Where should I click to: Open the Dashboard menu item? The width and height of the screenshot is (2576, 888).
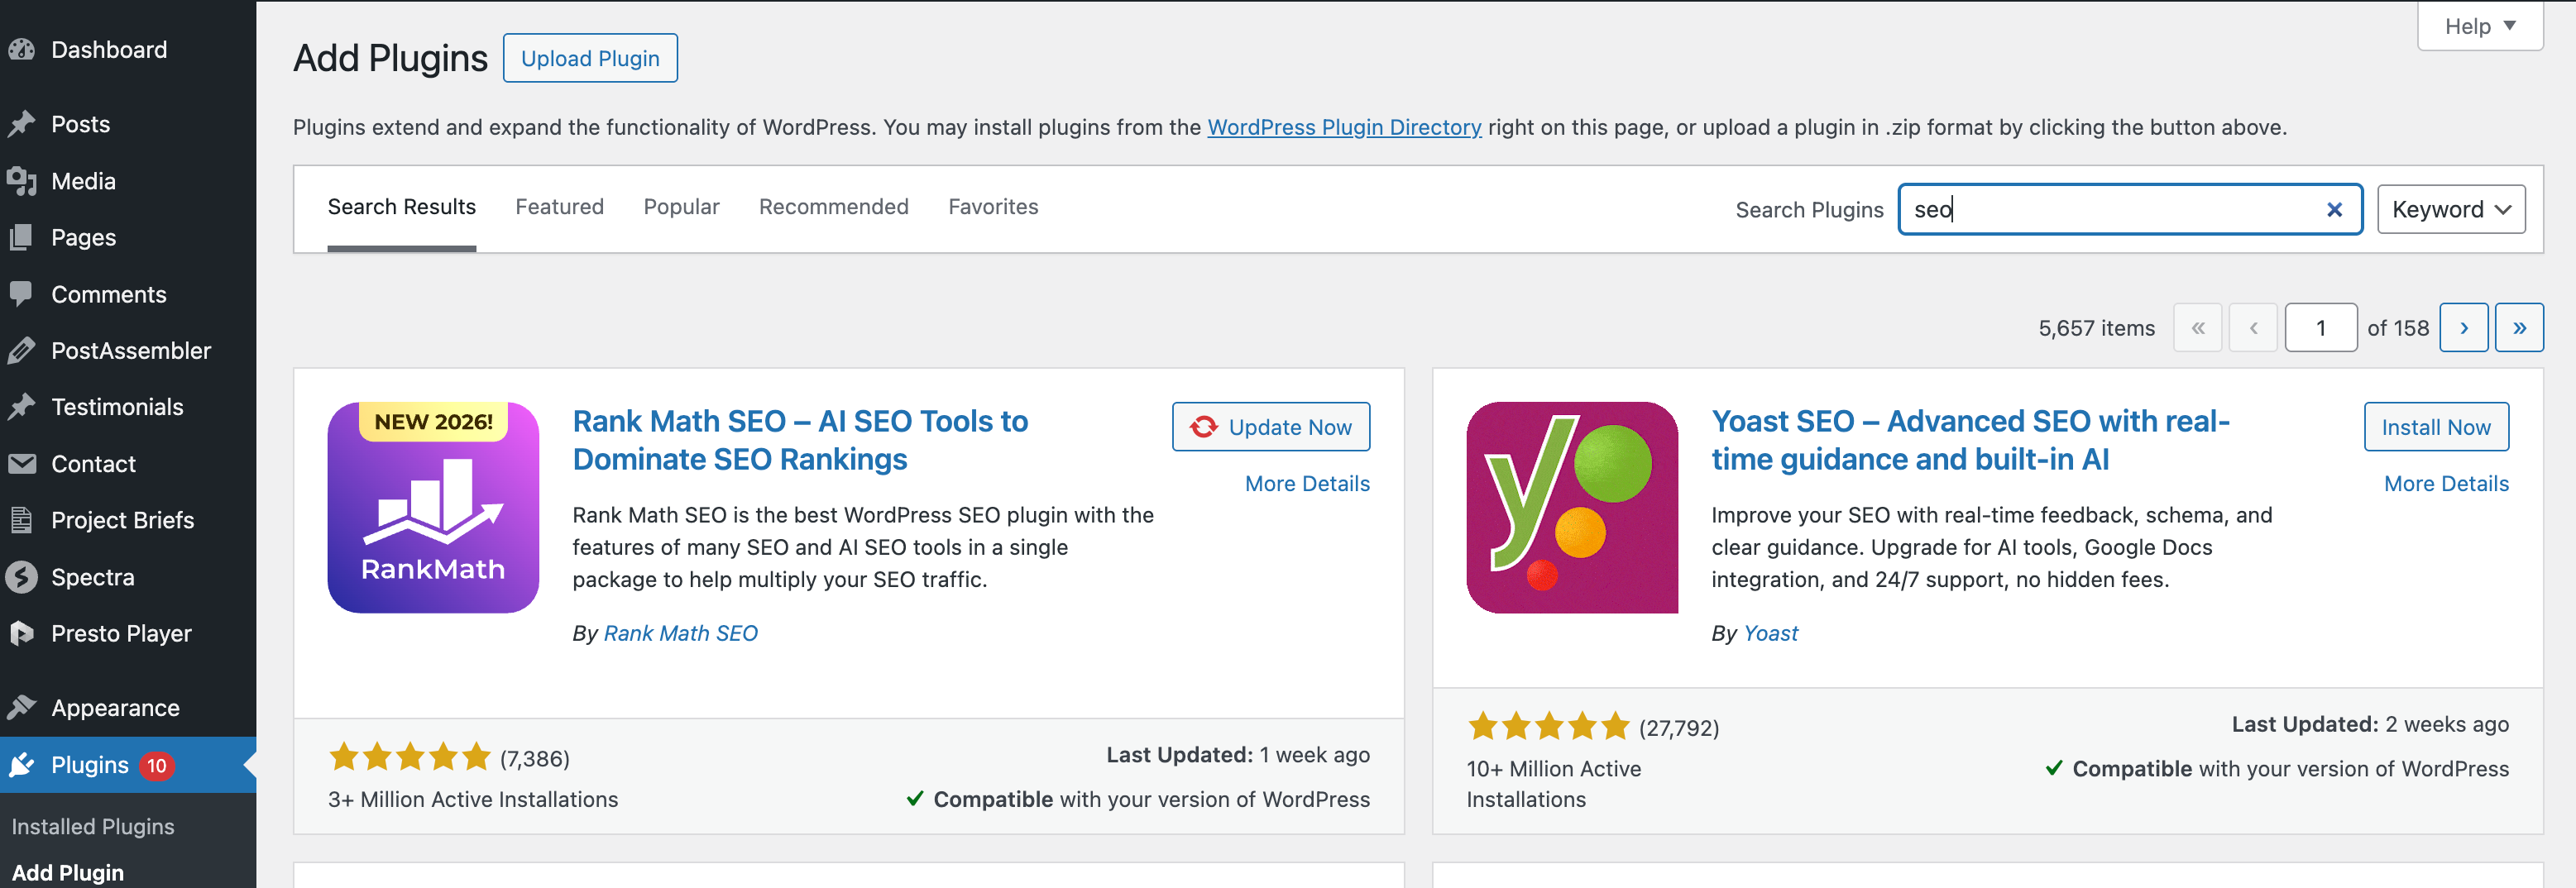128,49
